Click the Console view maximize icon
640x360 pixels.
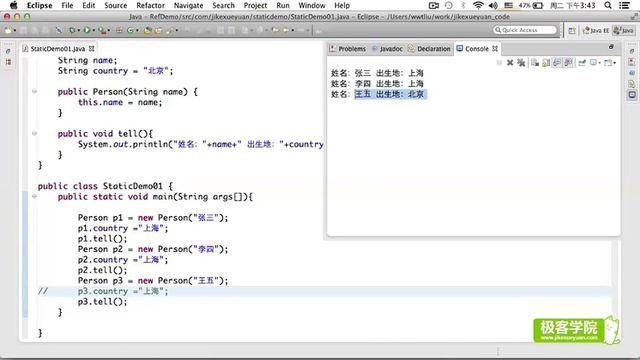611,47
